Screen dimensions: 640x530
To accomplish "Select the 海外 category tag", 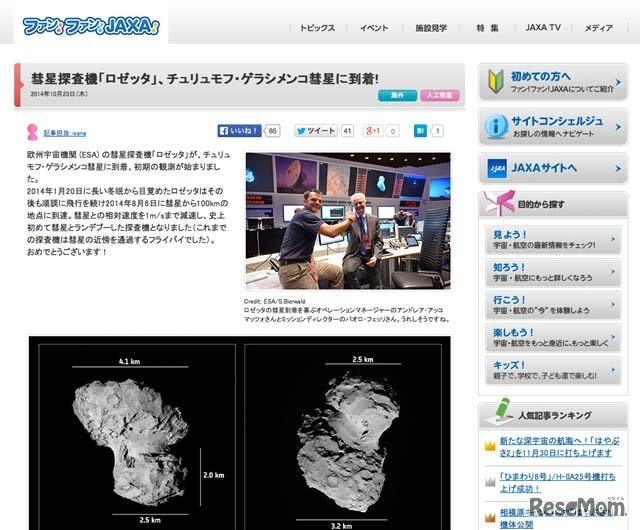I will (x=397, y=96).
